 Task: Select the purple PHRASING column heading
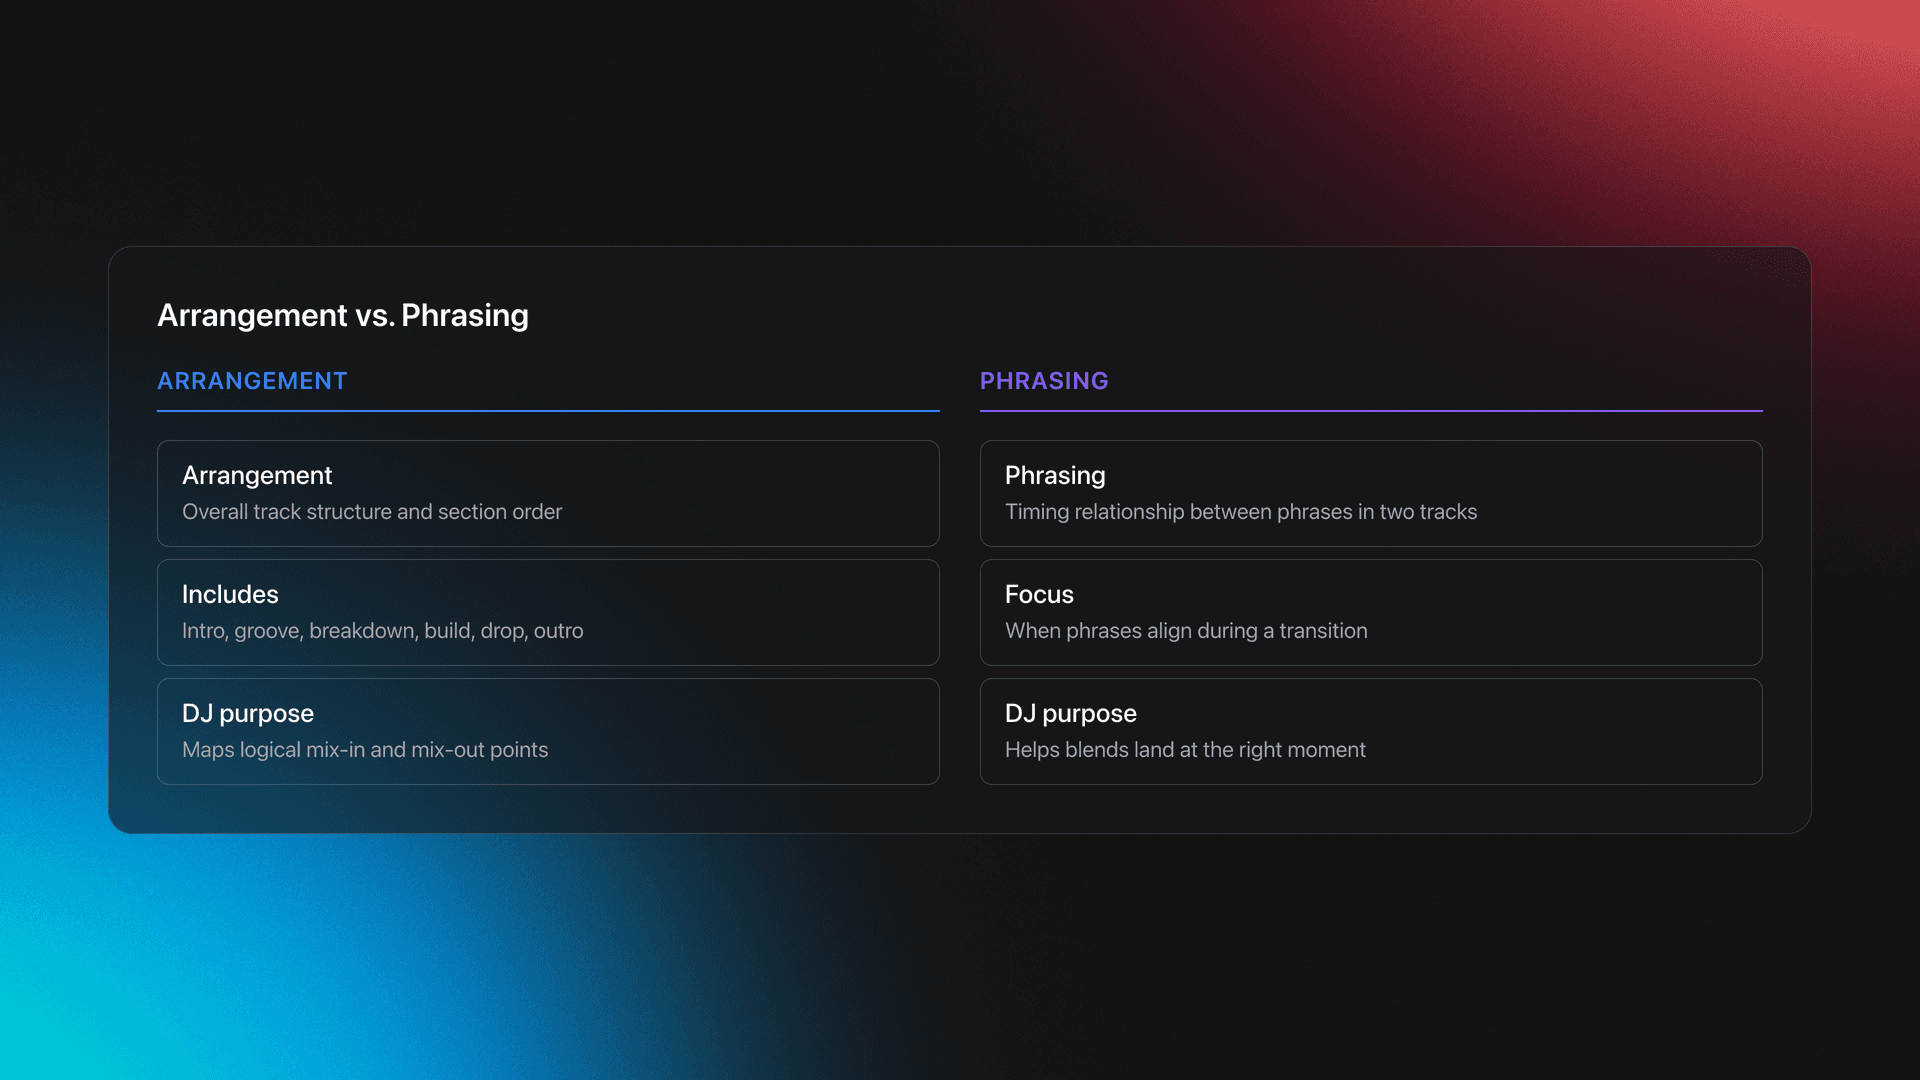coord(1043,381)
